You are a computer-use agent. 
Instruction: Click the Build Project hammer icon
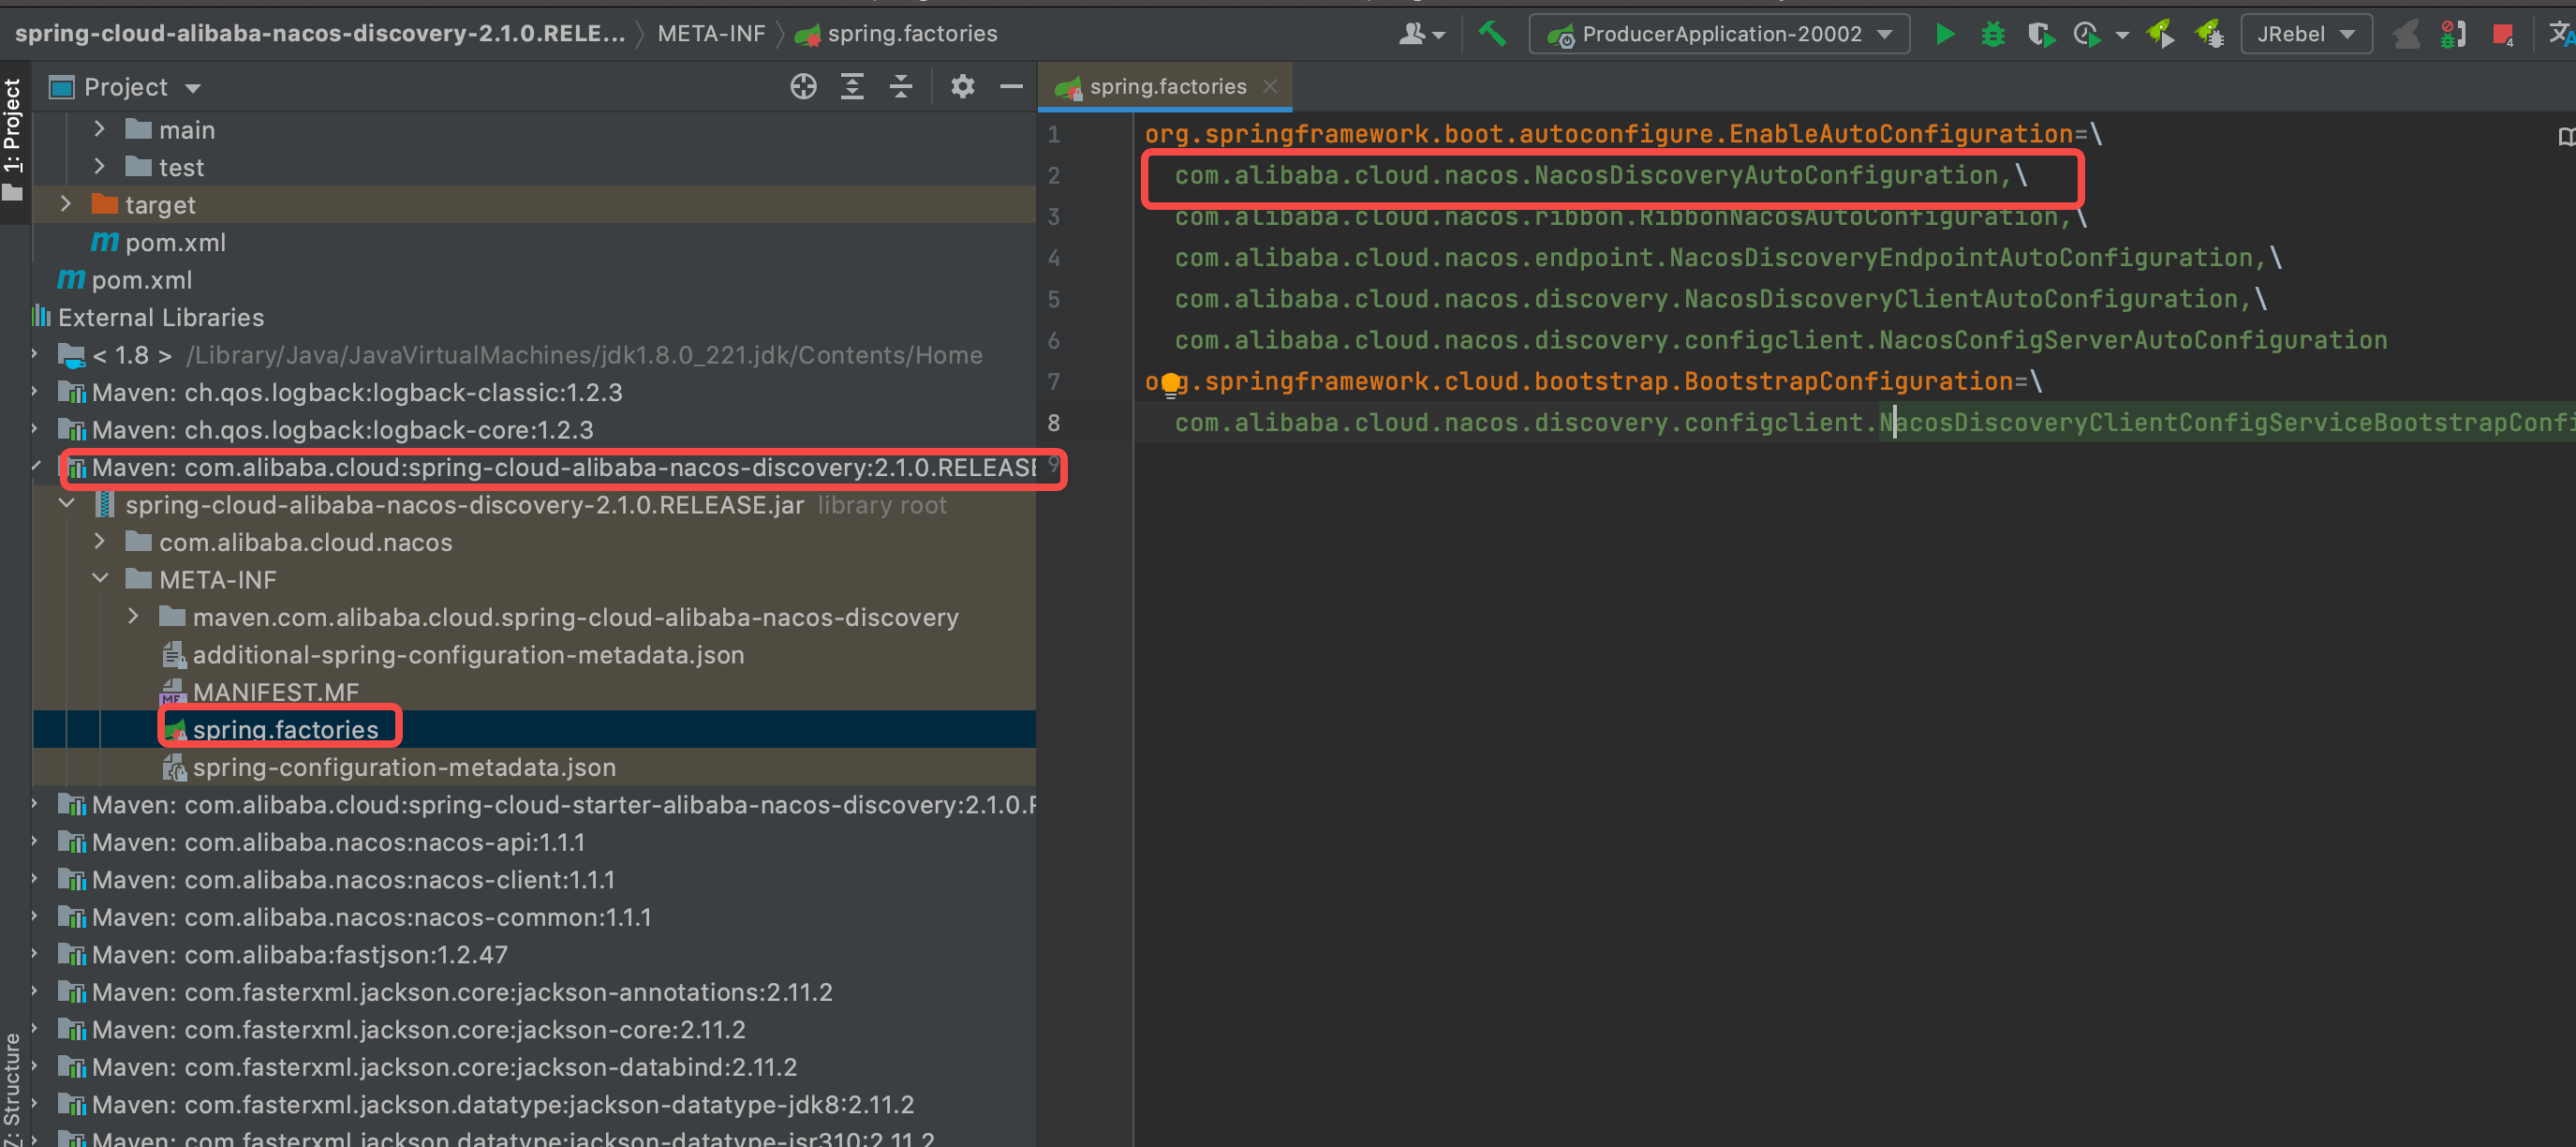coord(1492,34)
